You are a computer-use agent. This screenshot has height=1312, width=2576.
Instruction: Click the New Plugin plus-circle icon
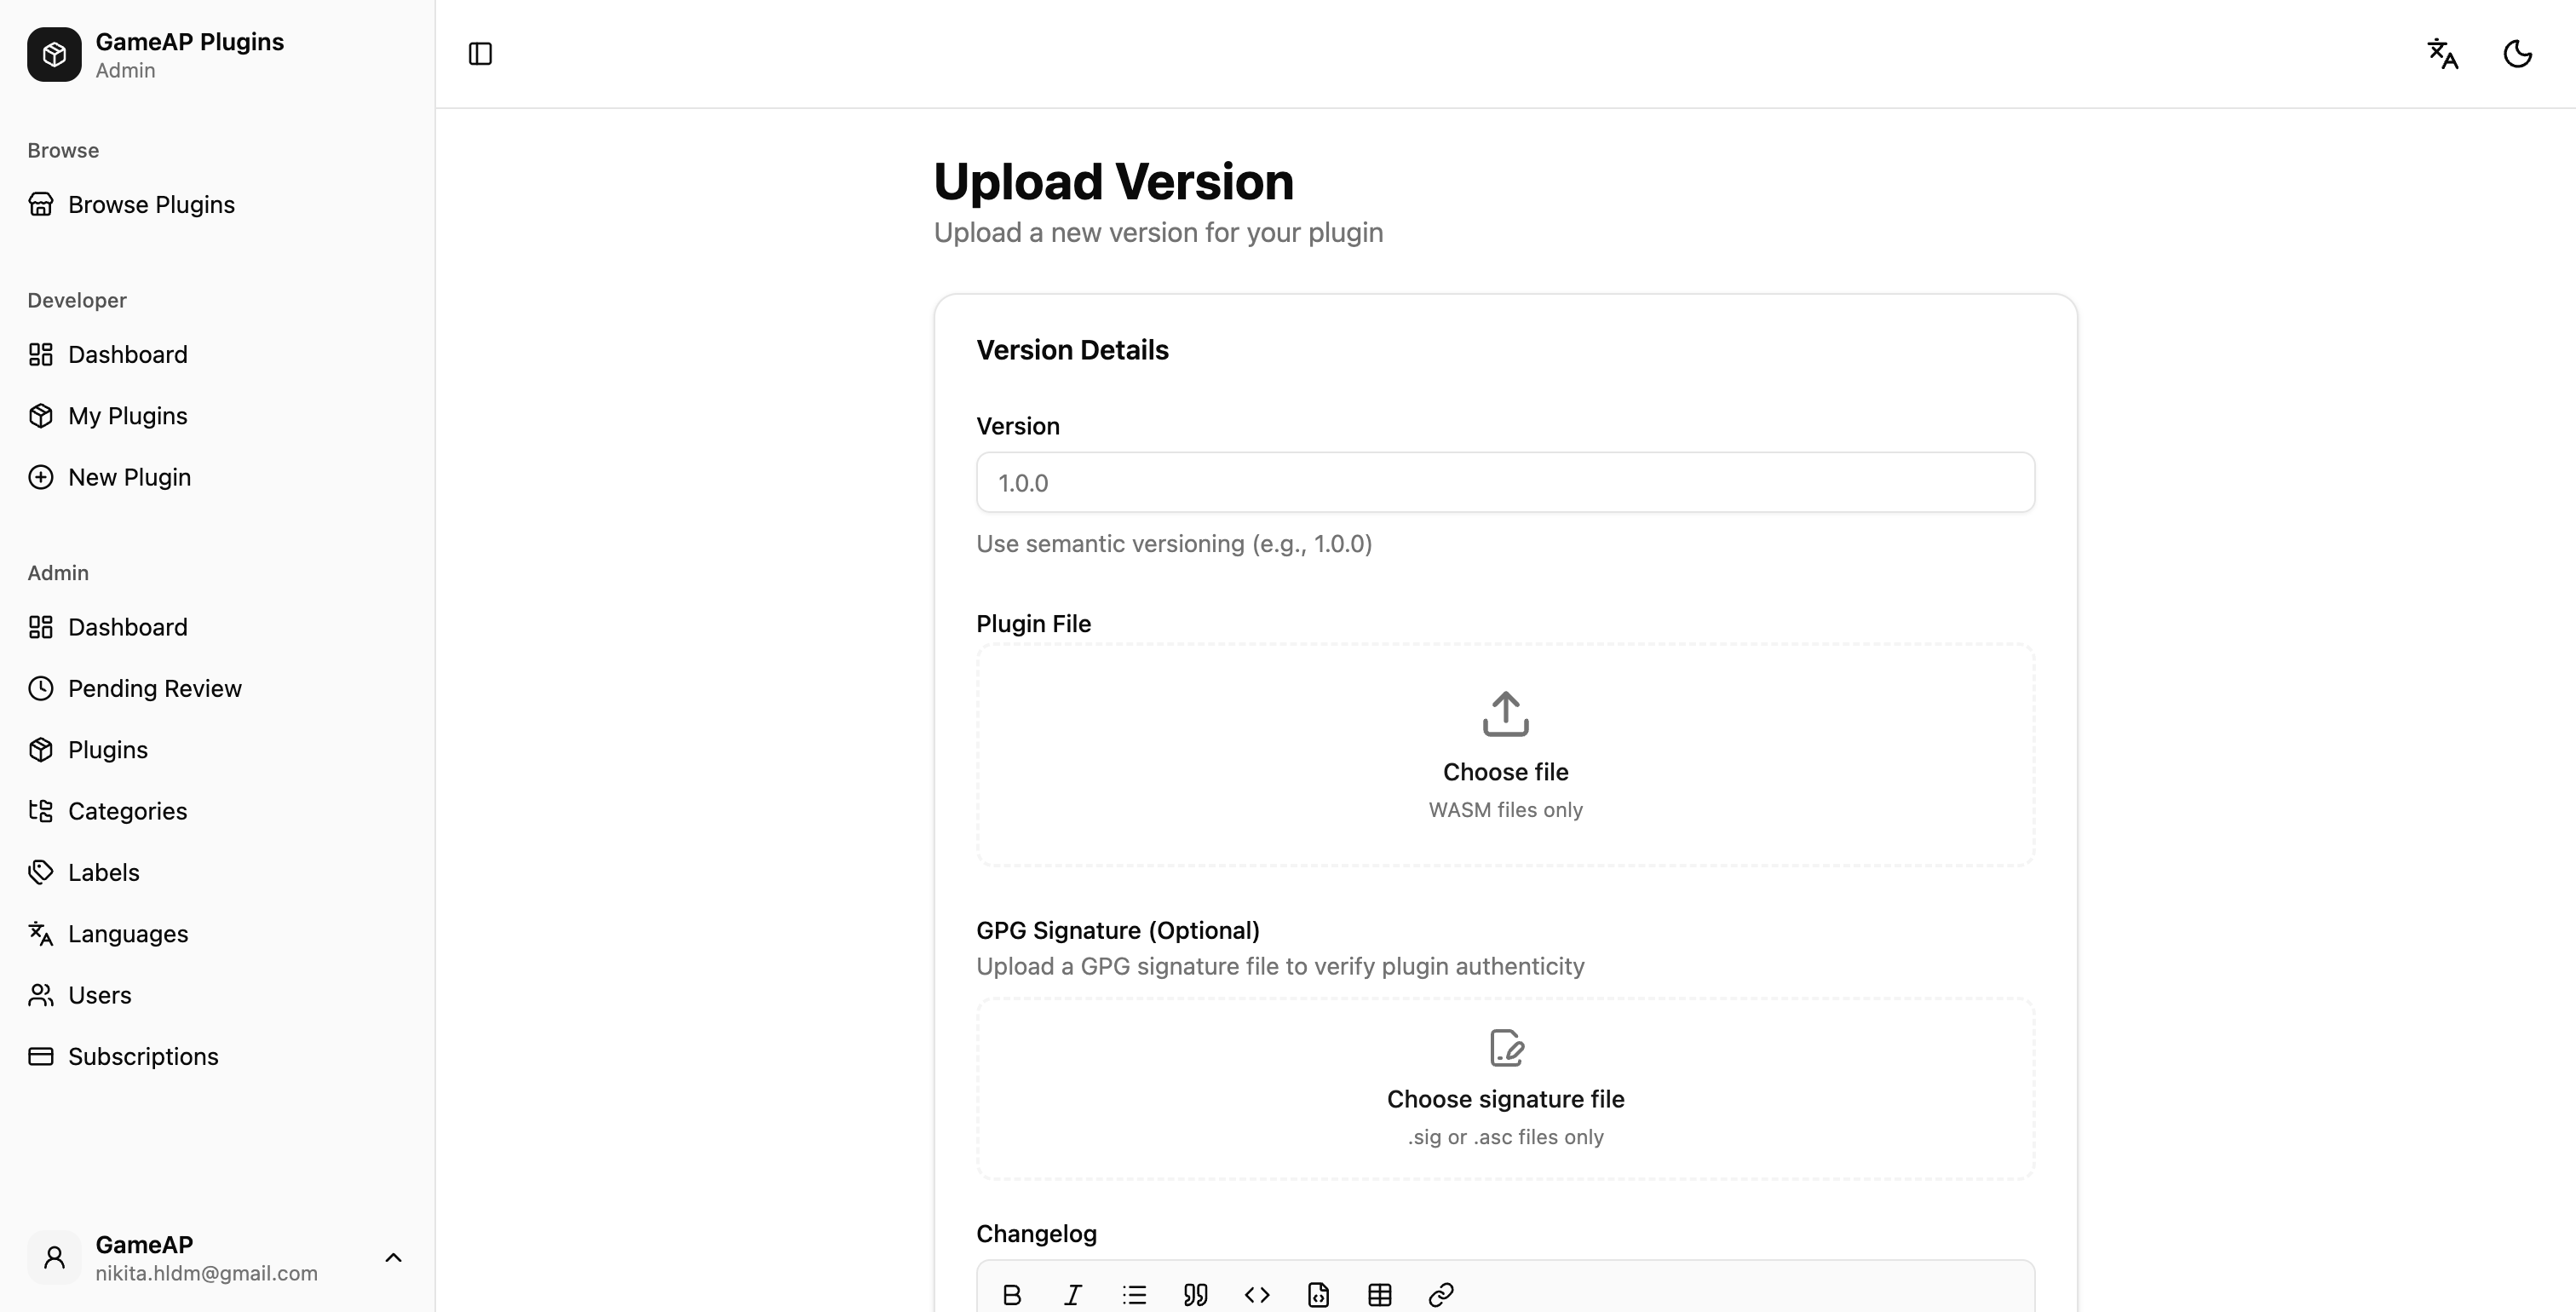[x=41, y=477]
